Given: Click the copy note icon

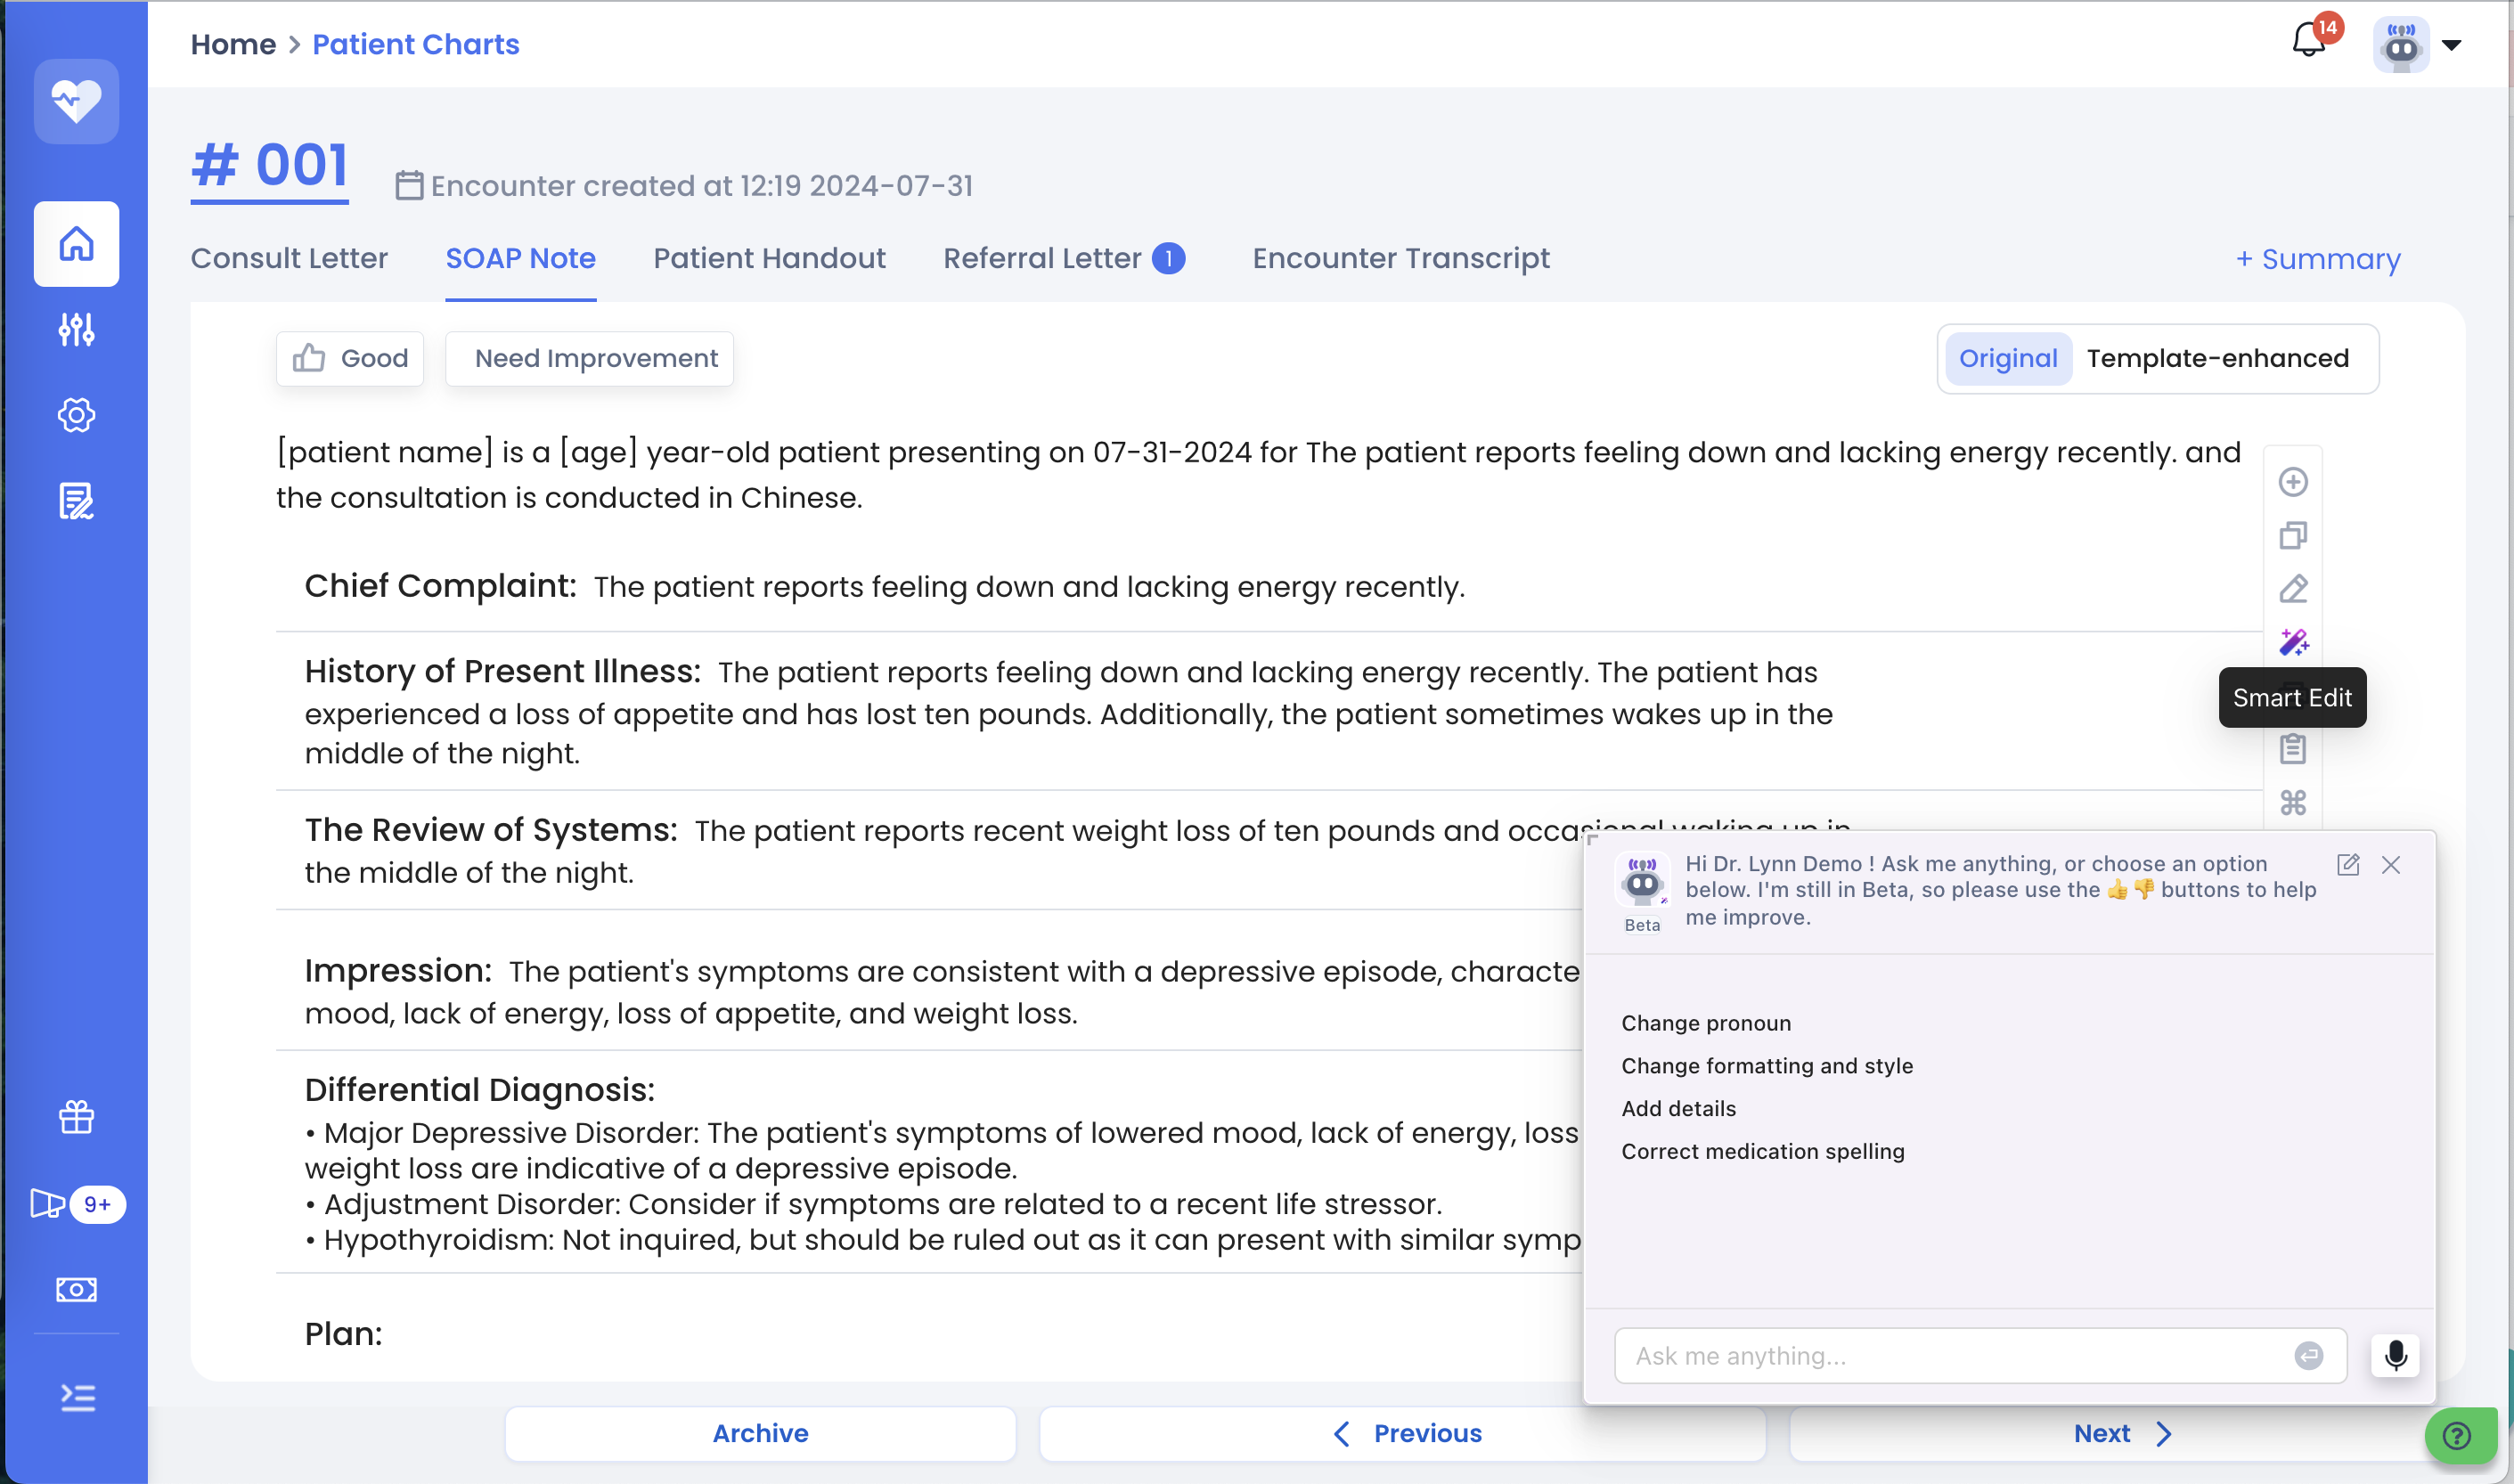Looking at the screenshot, I should [x=2292, y=536].
